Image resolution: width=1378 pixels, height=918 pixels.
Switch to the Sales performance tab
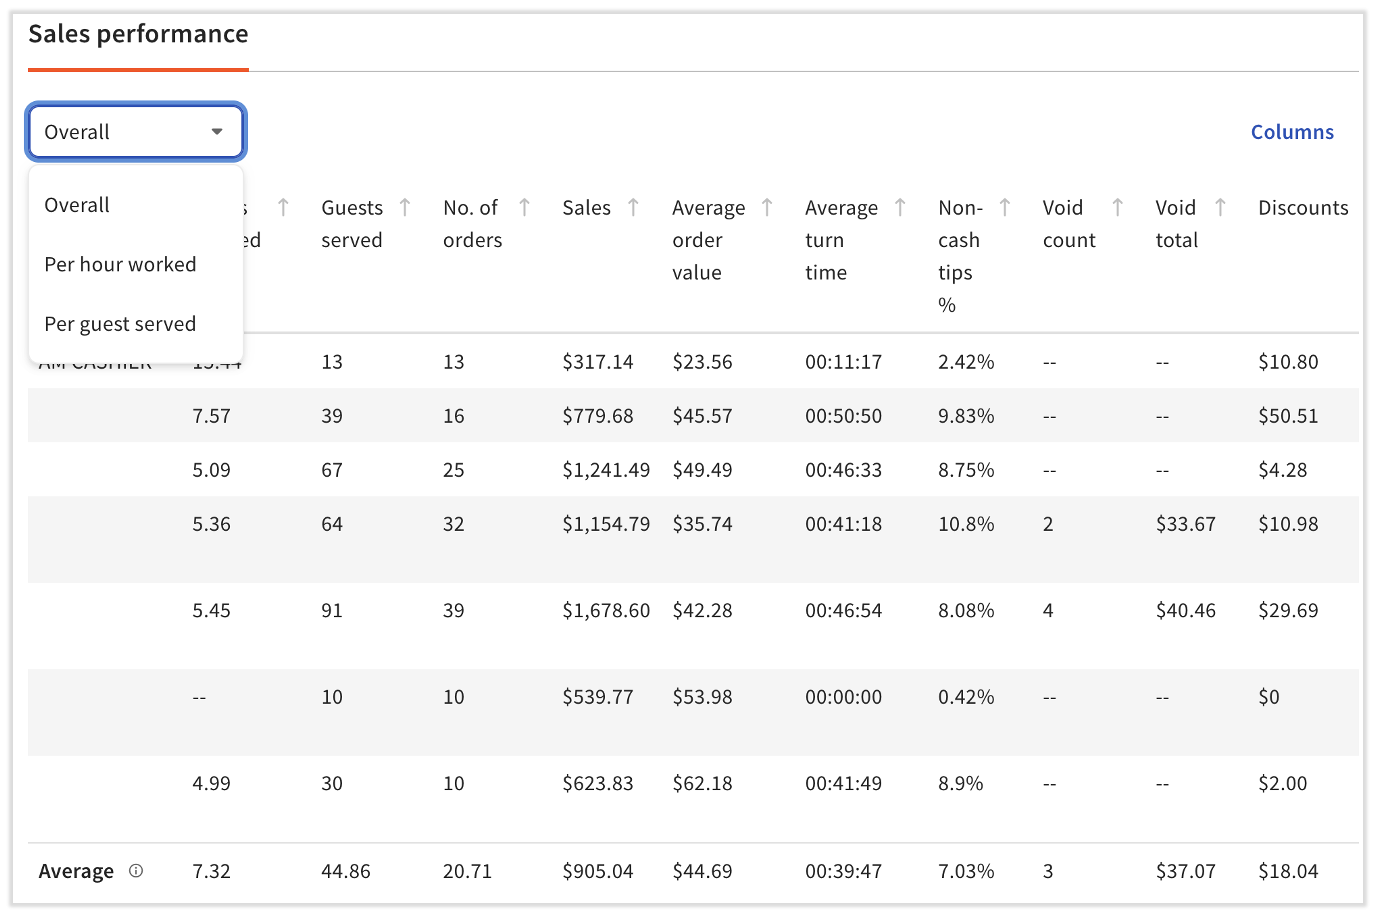138,33
